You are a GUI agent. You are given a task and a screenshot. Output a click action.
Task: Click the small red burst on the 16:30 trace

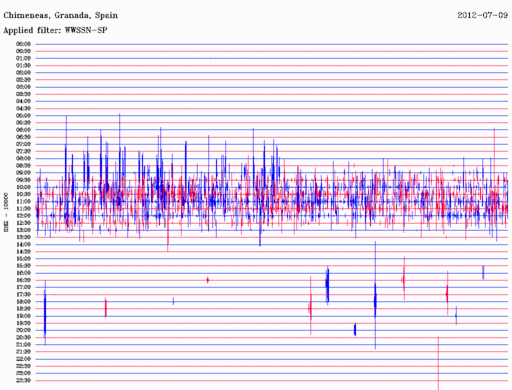click(208, 280)
